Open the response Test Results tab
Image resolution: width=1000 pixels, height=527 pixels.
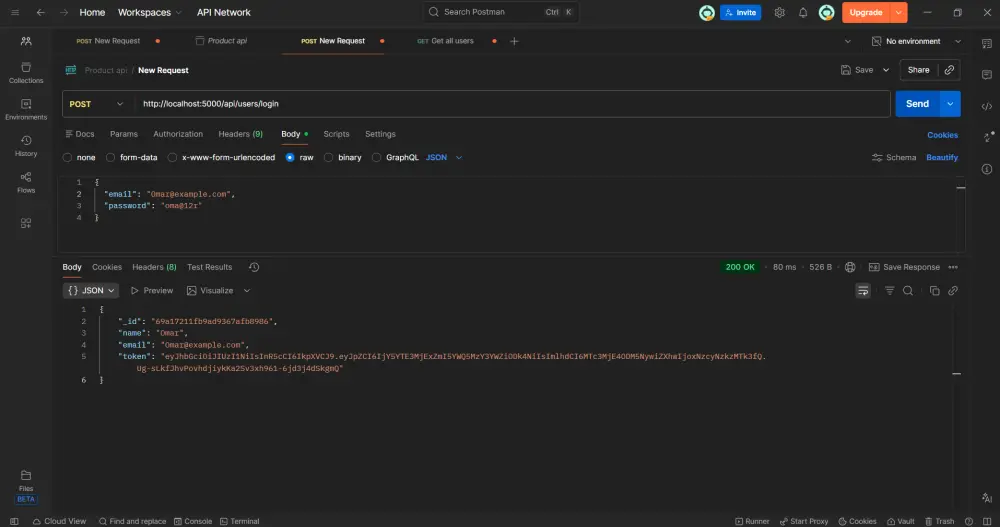click(209, 267)
